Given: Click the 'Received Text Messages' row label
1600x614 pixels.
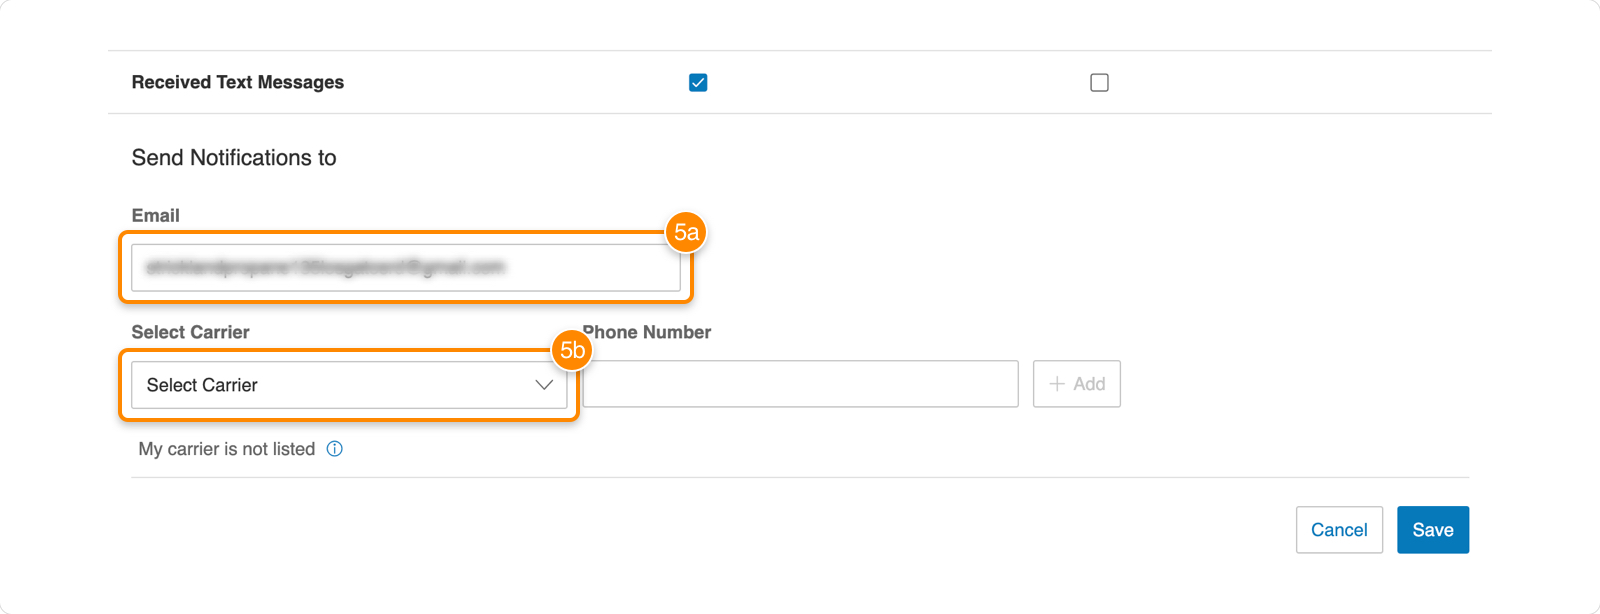Looking at the screenshot, I should click(x=237, y=82).
